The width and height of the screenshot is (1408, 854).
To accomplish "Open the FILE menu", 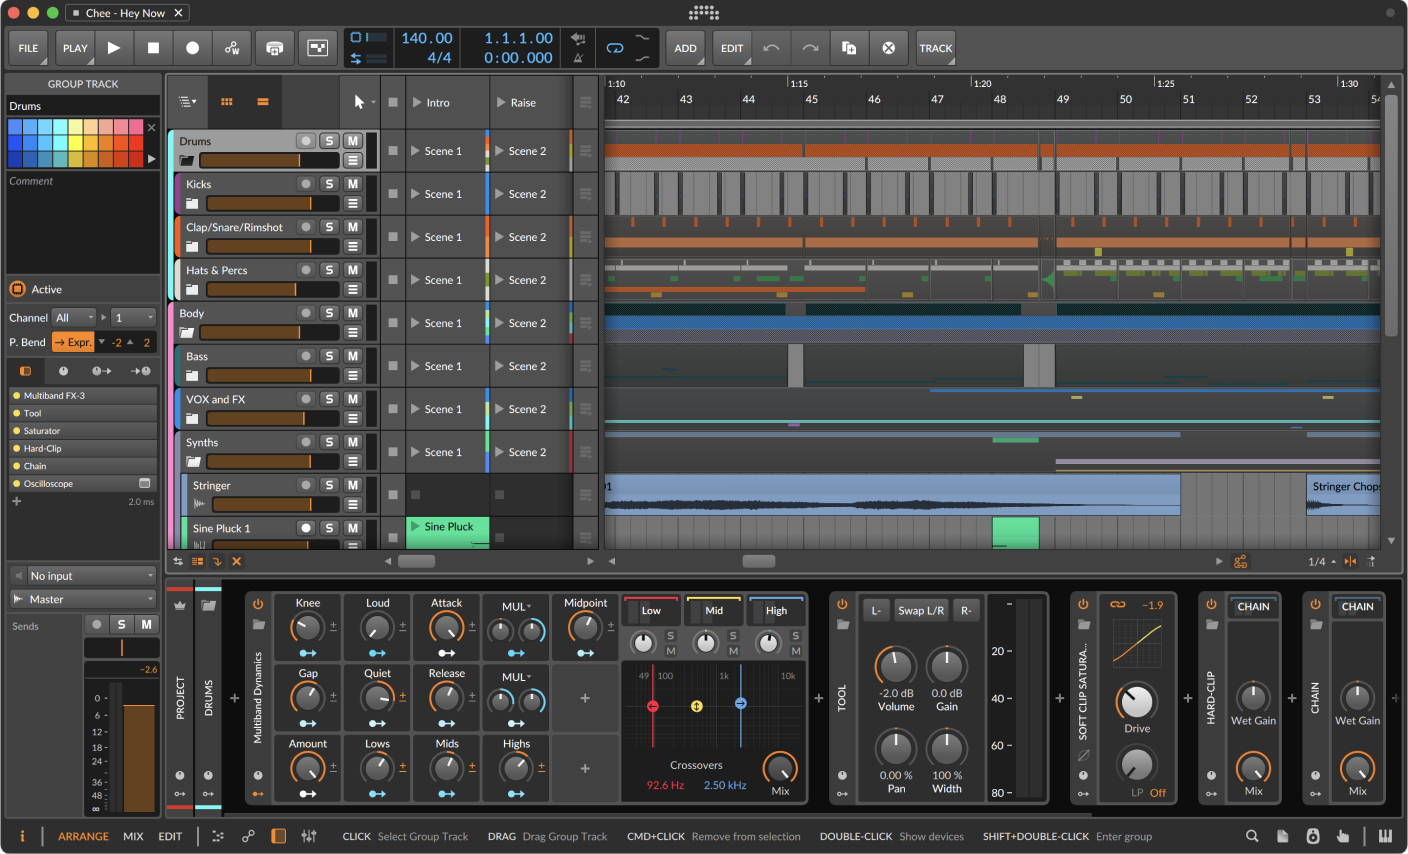I will (28, 48).
